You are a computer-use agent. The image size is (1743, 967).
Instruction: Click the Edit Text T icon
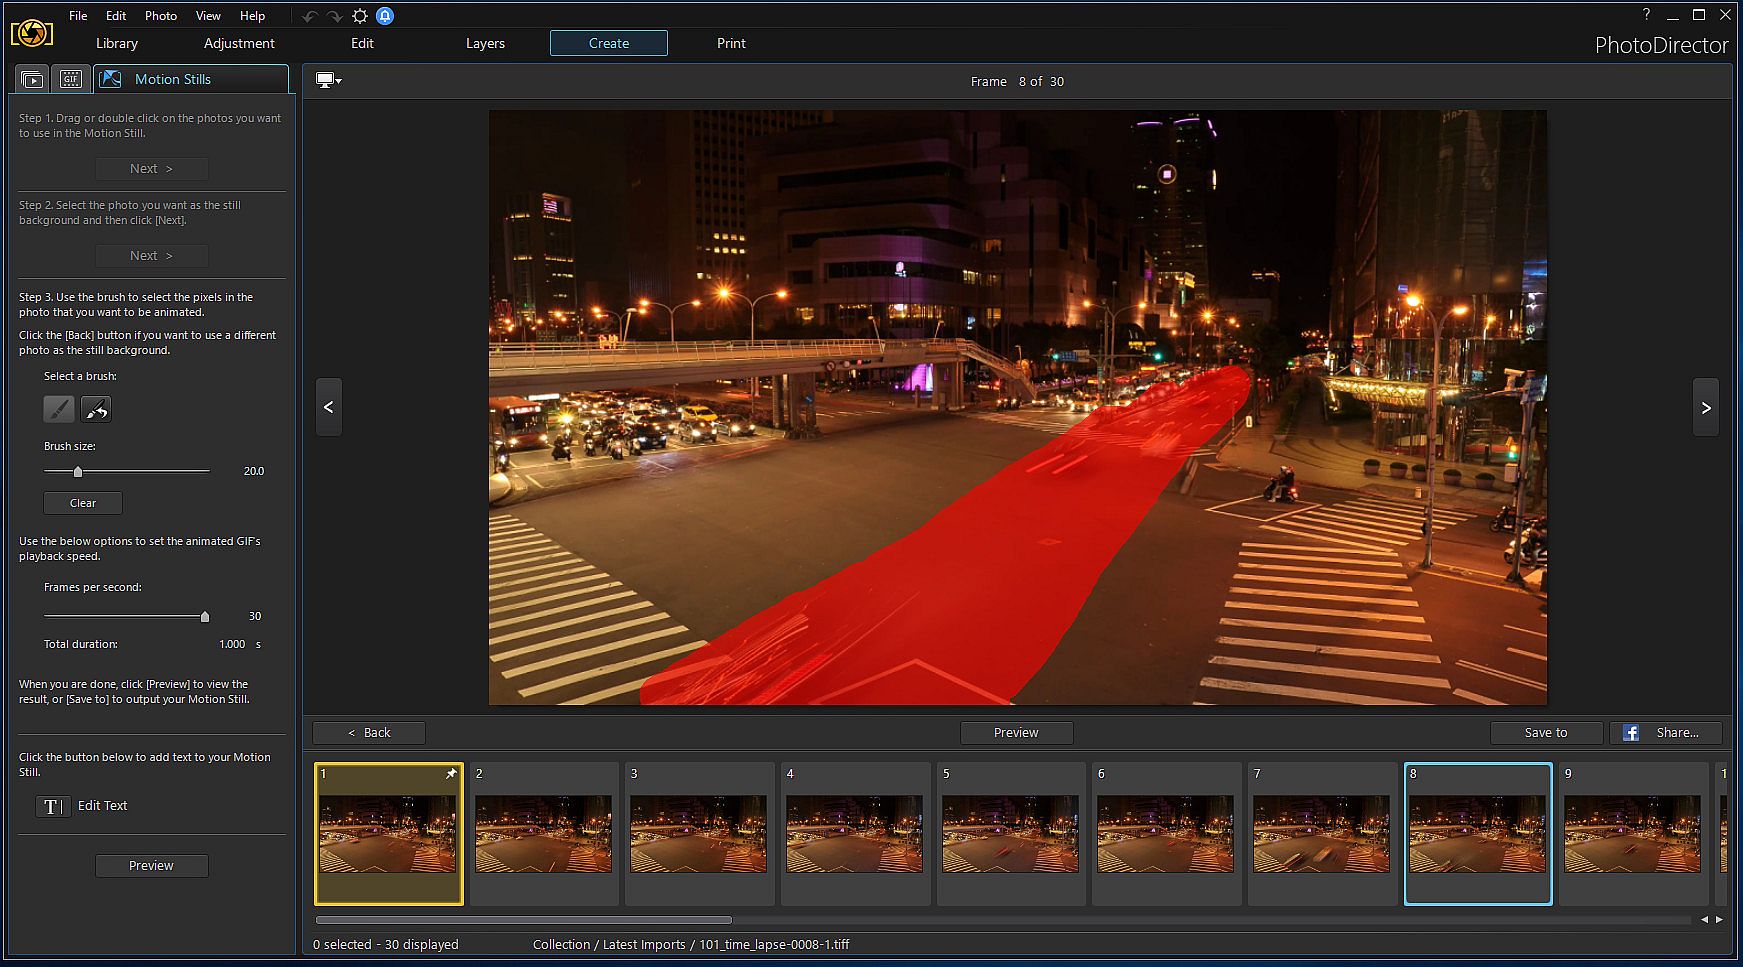tap(52, 806)
